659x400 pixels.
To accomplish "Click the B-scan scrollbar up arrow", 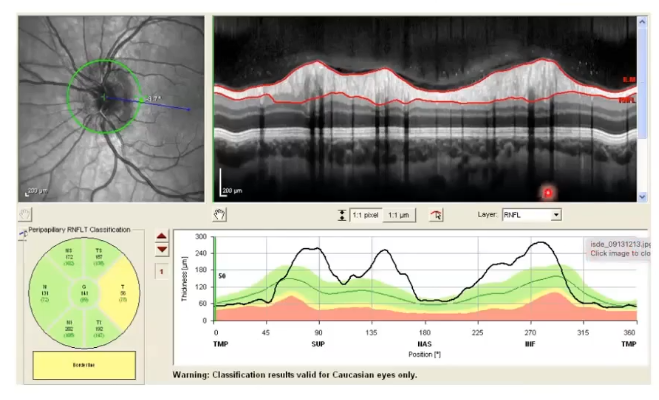I will (642, 21).
